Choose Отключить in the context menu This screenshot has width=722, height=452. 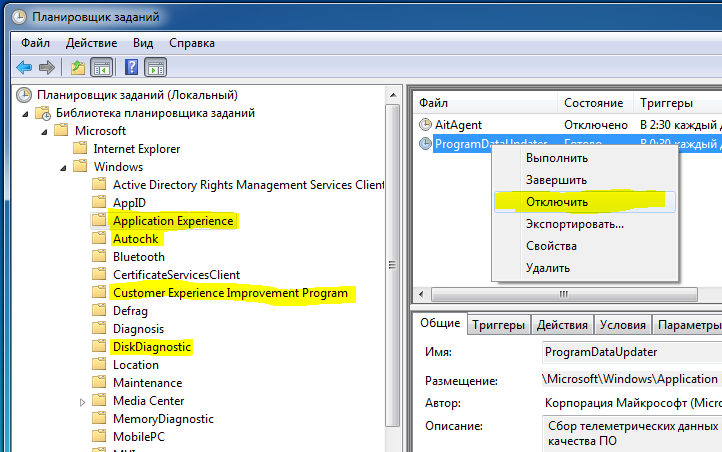click(585, 202)
